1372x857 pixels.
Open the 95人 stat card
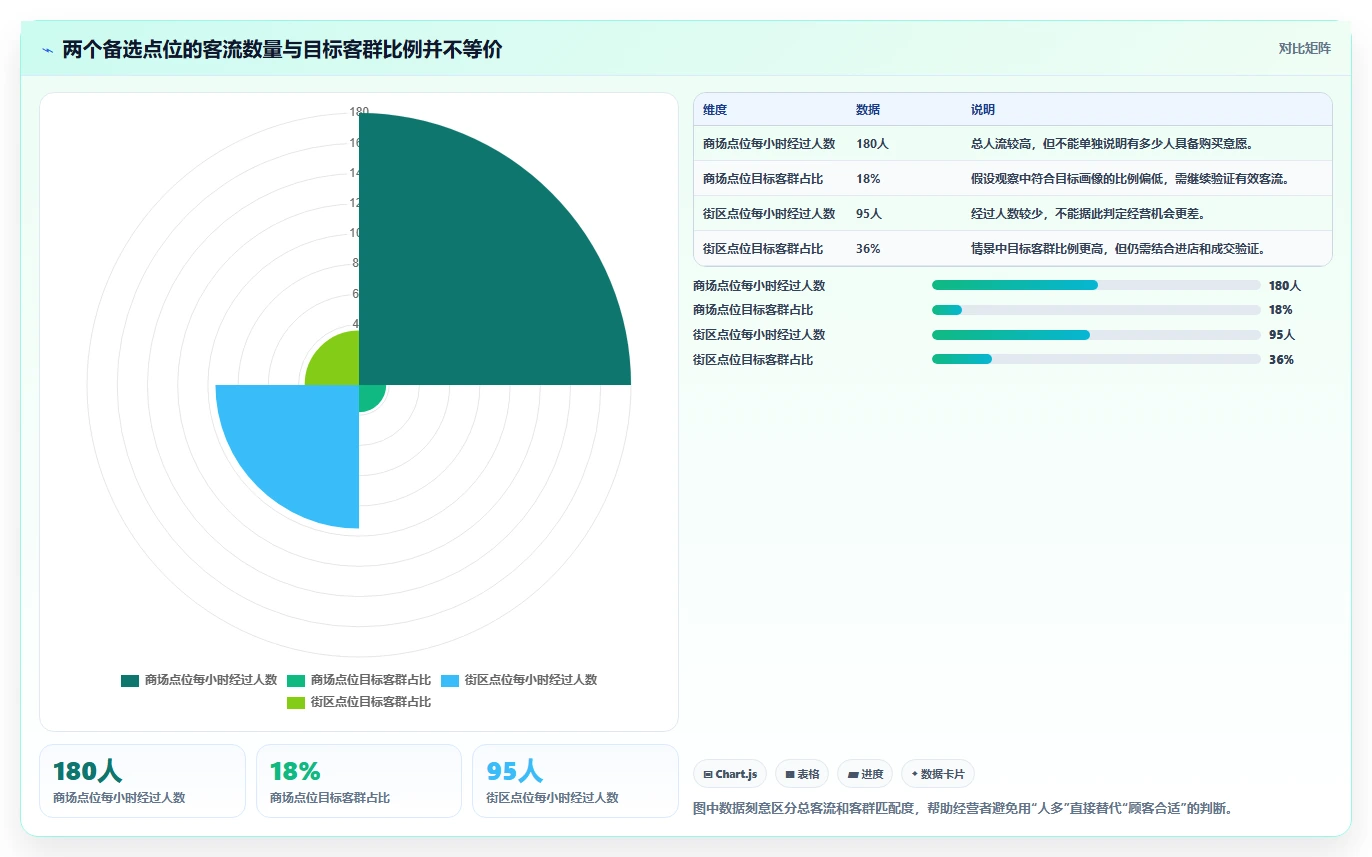(x=575, y=781)
